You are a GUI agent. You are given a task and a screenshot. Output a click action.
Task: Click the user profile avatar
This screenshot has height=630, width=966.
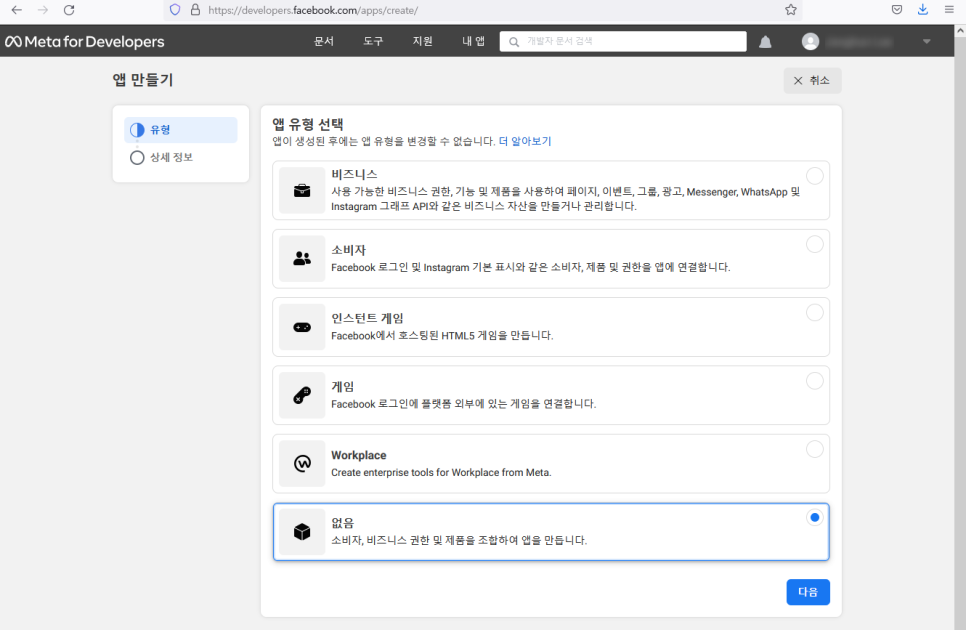810,41
